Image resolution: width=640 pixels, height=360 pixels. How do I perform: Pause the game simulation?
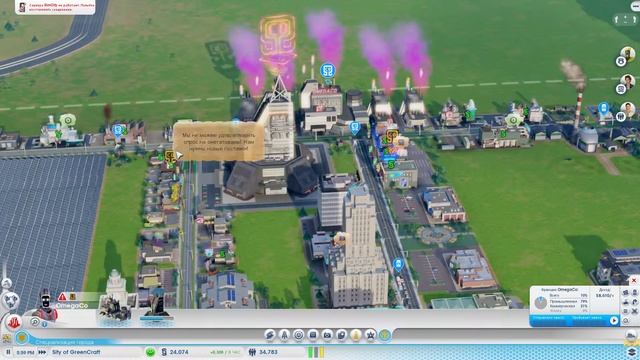[x=8, y=352]
